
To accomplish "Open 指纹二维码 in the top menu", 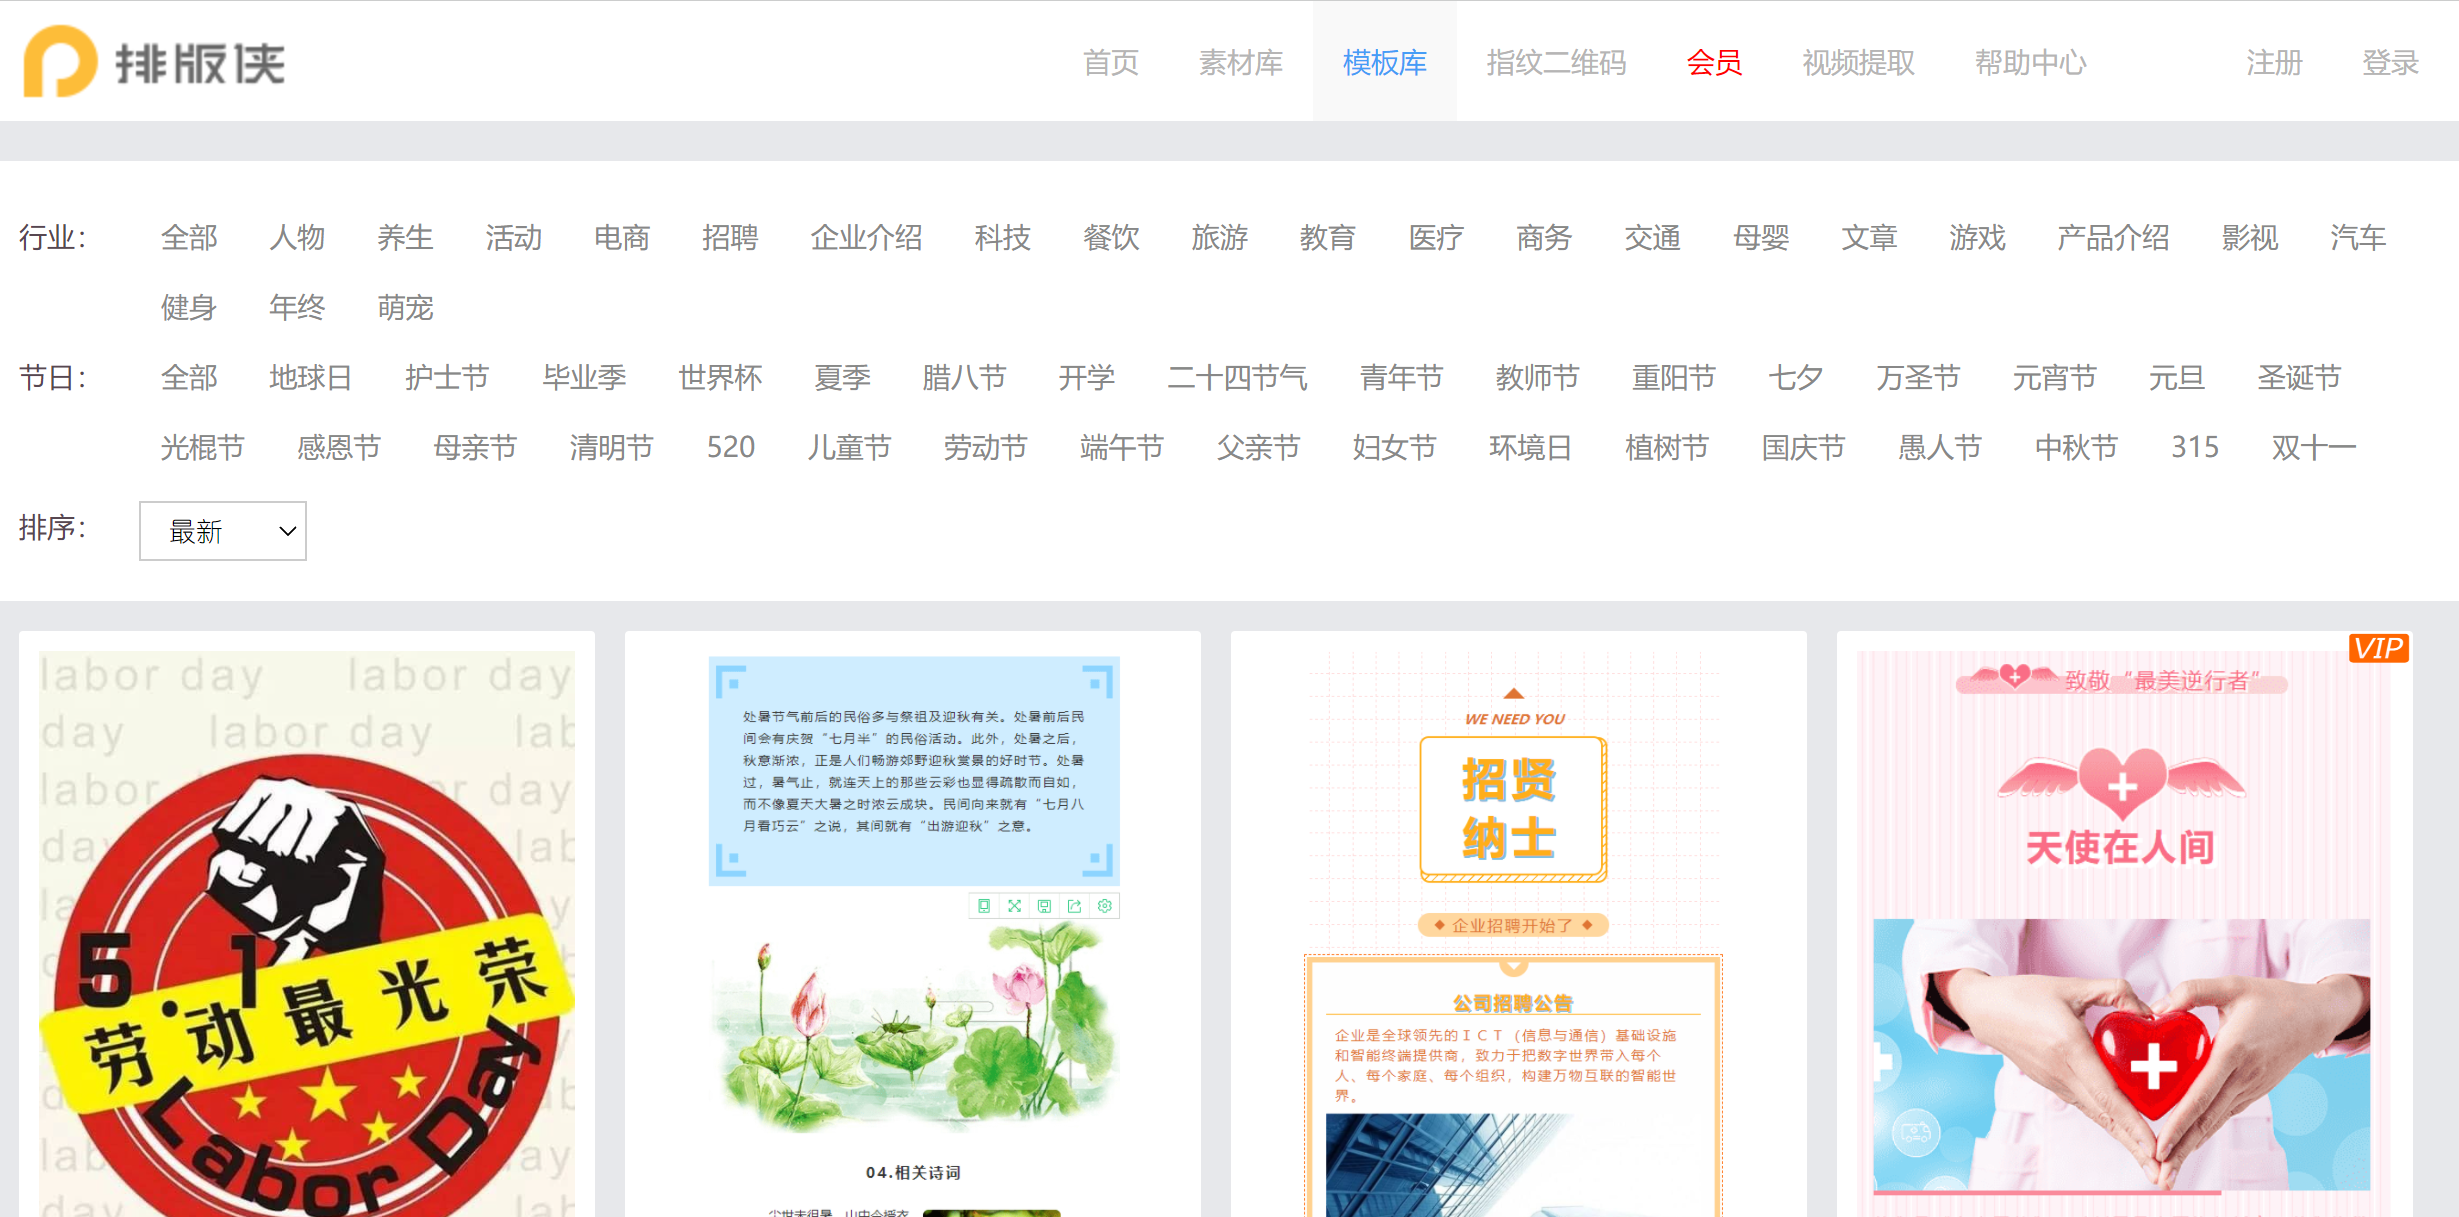I will coord(1556,62).
